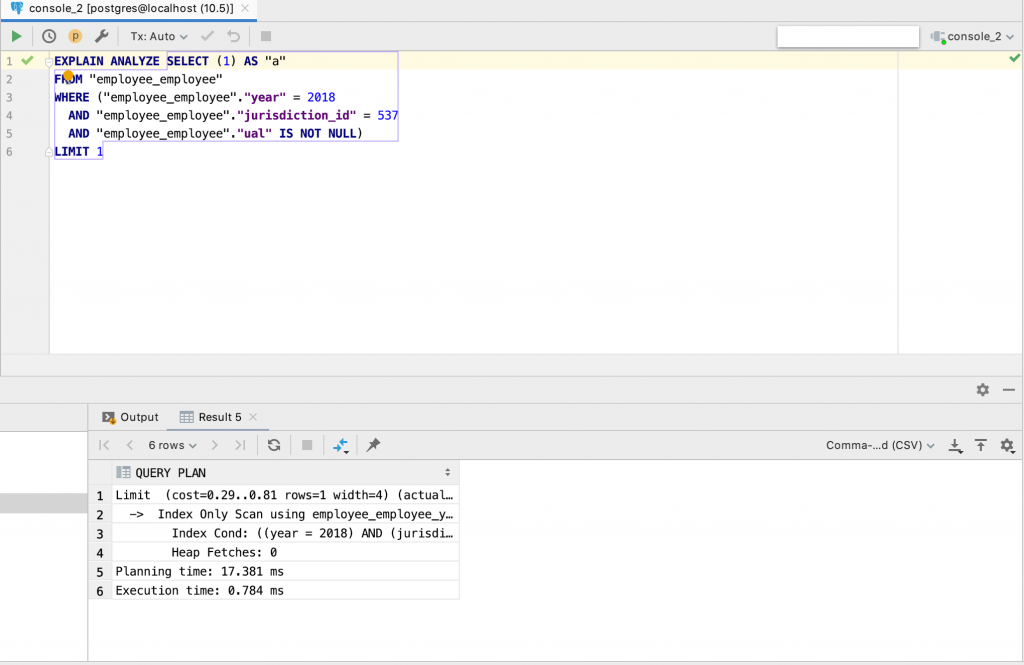1024x665 pixels.
Task: Switch to the Output tab
Action: coord(130,417)
